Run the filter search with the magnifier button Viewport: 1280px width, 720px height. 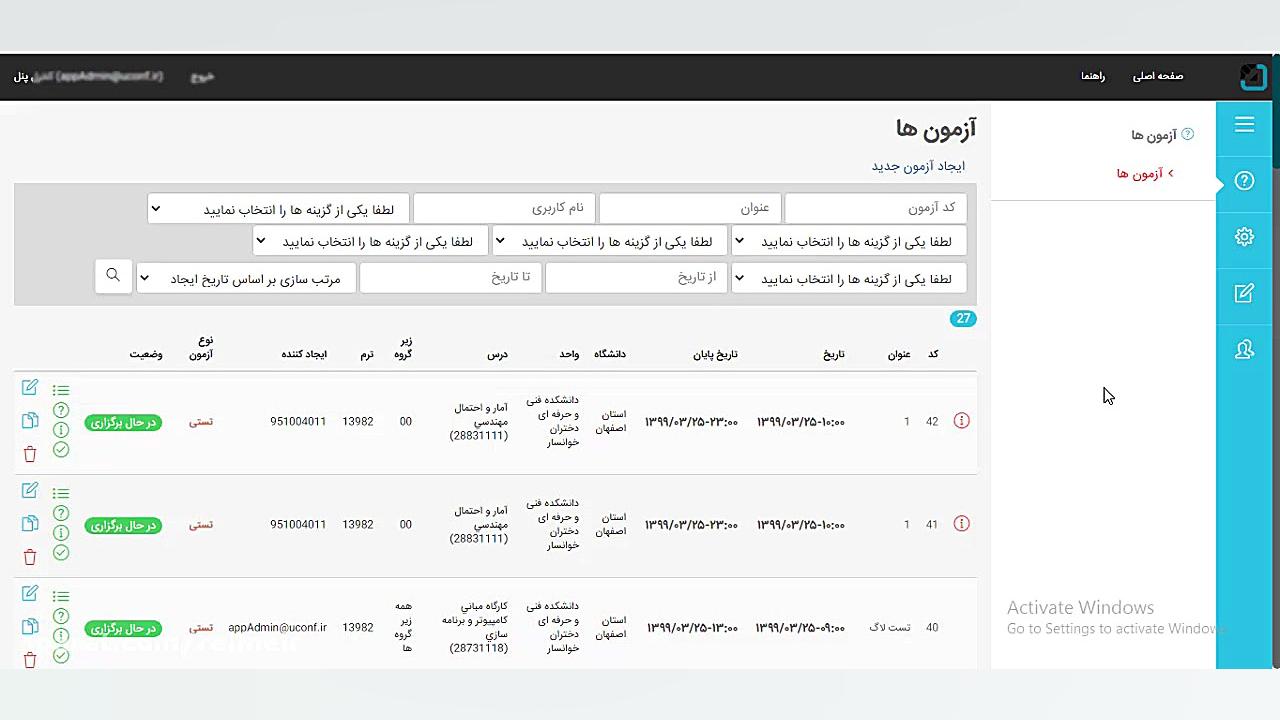coord(113,276)
